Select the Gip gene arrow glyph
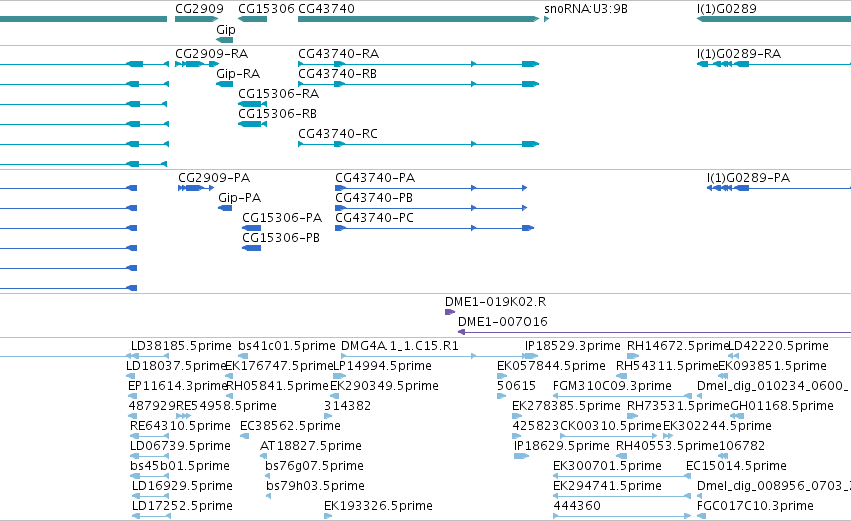The image size is (851, 521). coord(224,40)
